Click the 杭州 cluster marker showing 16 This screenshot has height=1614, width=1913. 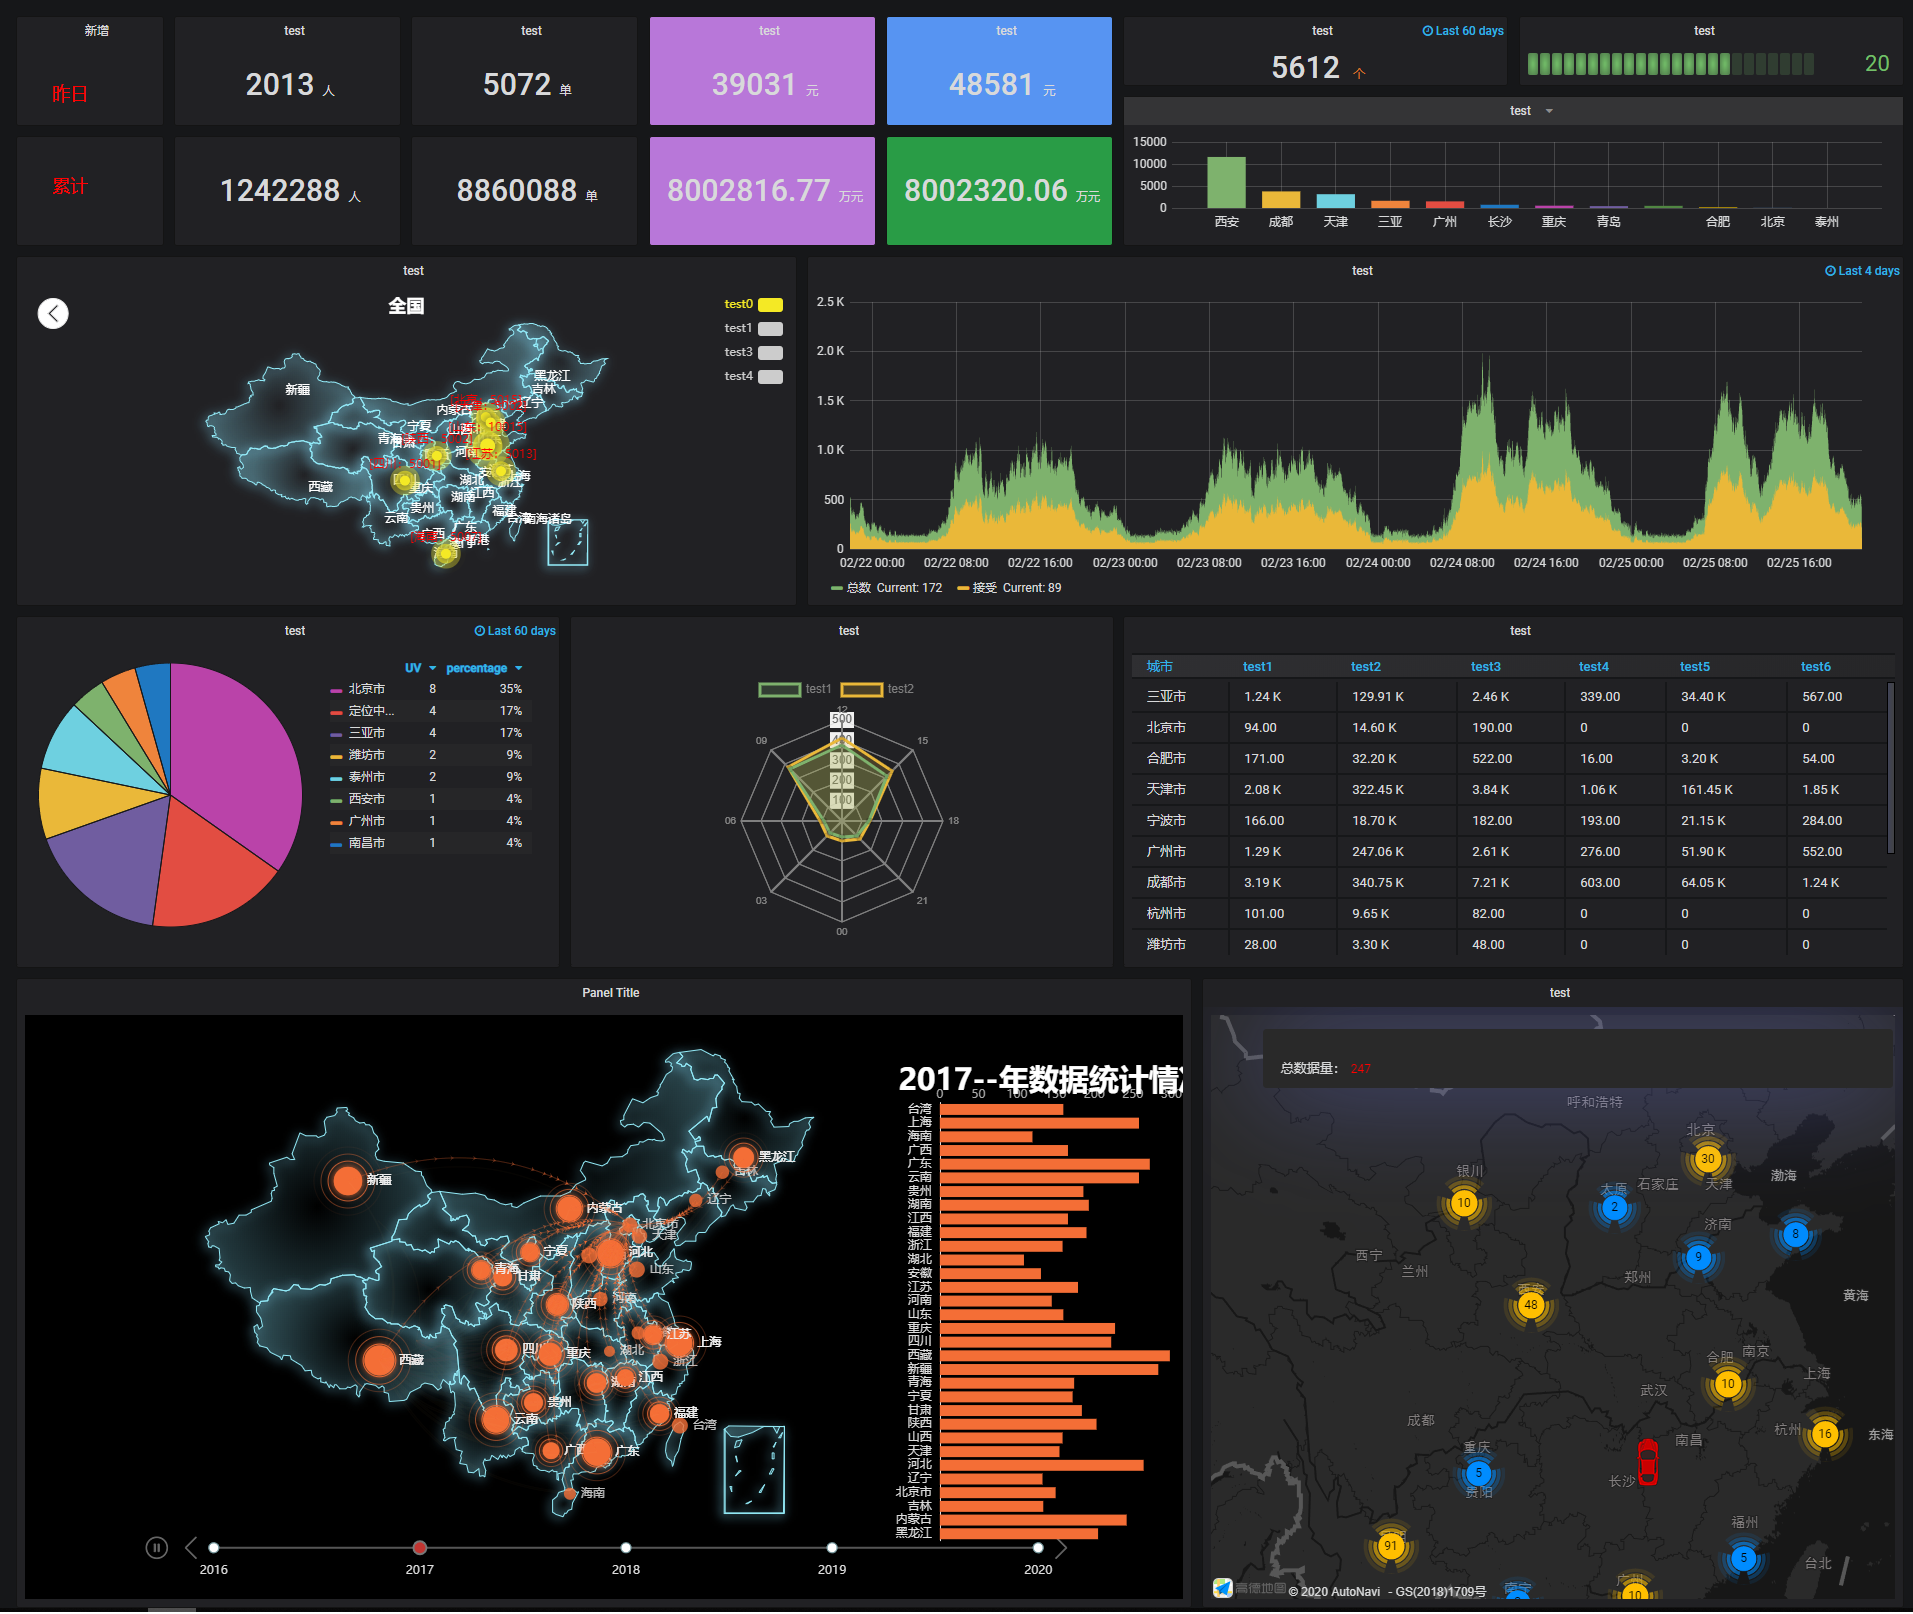[1825, 1434]
